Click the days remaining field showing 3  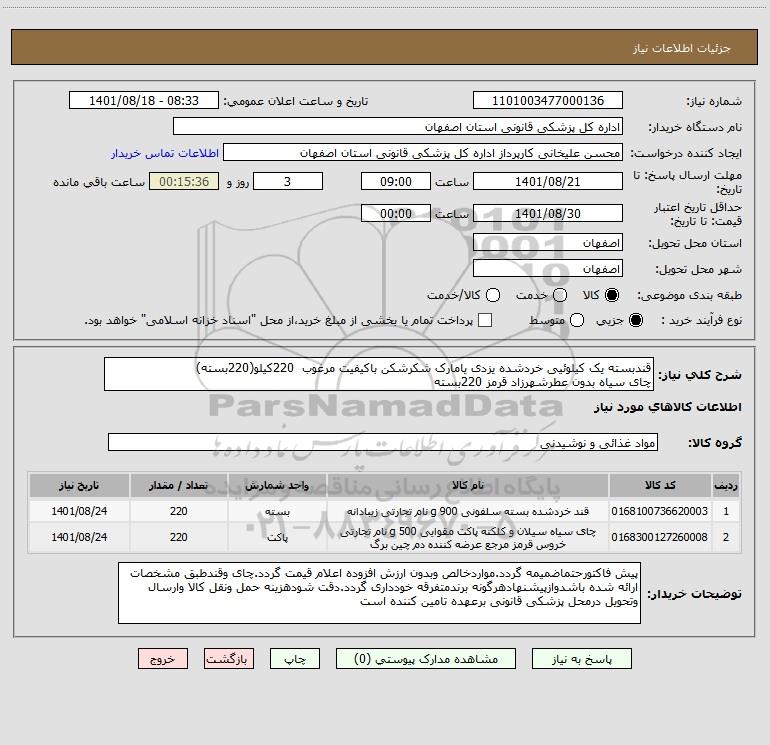(x=288, y=181)
